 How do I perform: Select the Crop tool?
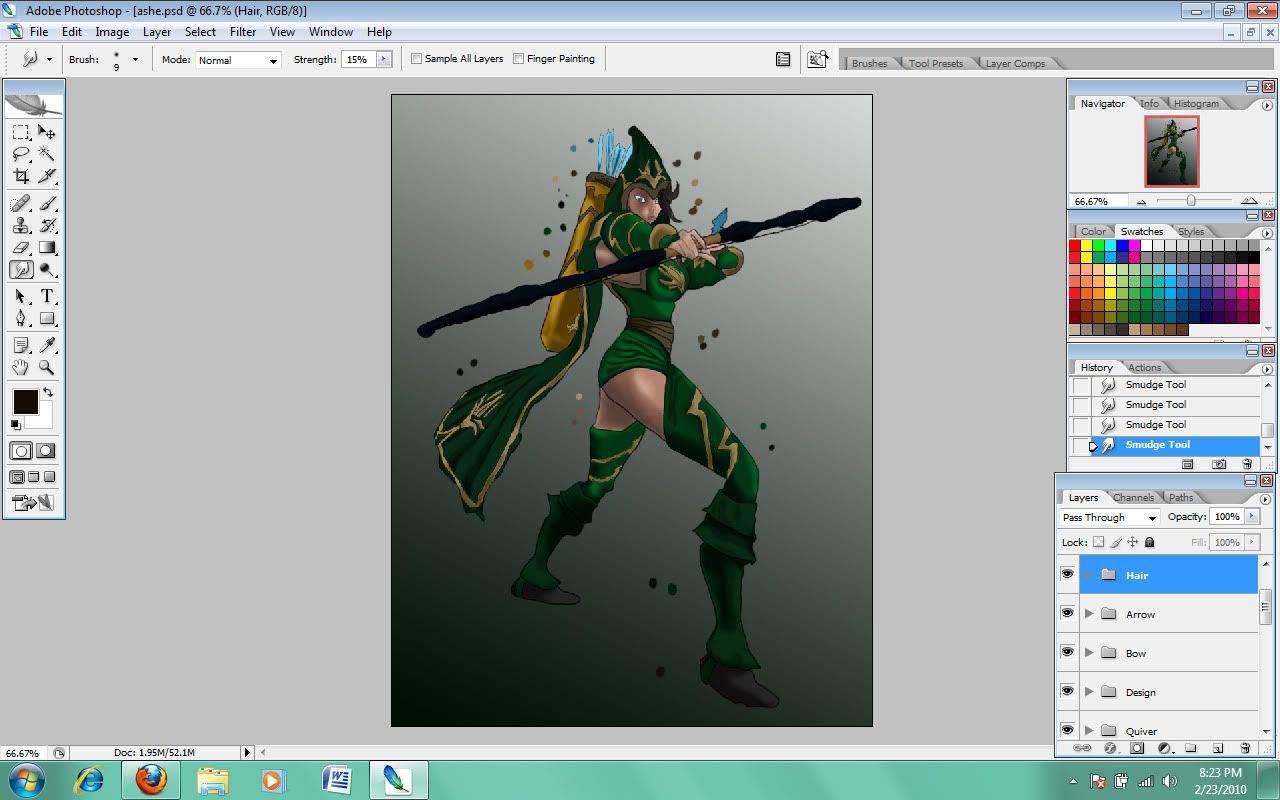(21, 176)
